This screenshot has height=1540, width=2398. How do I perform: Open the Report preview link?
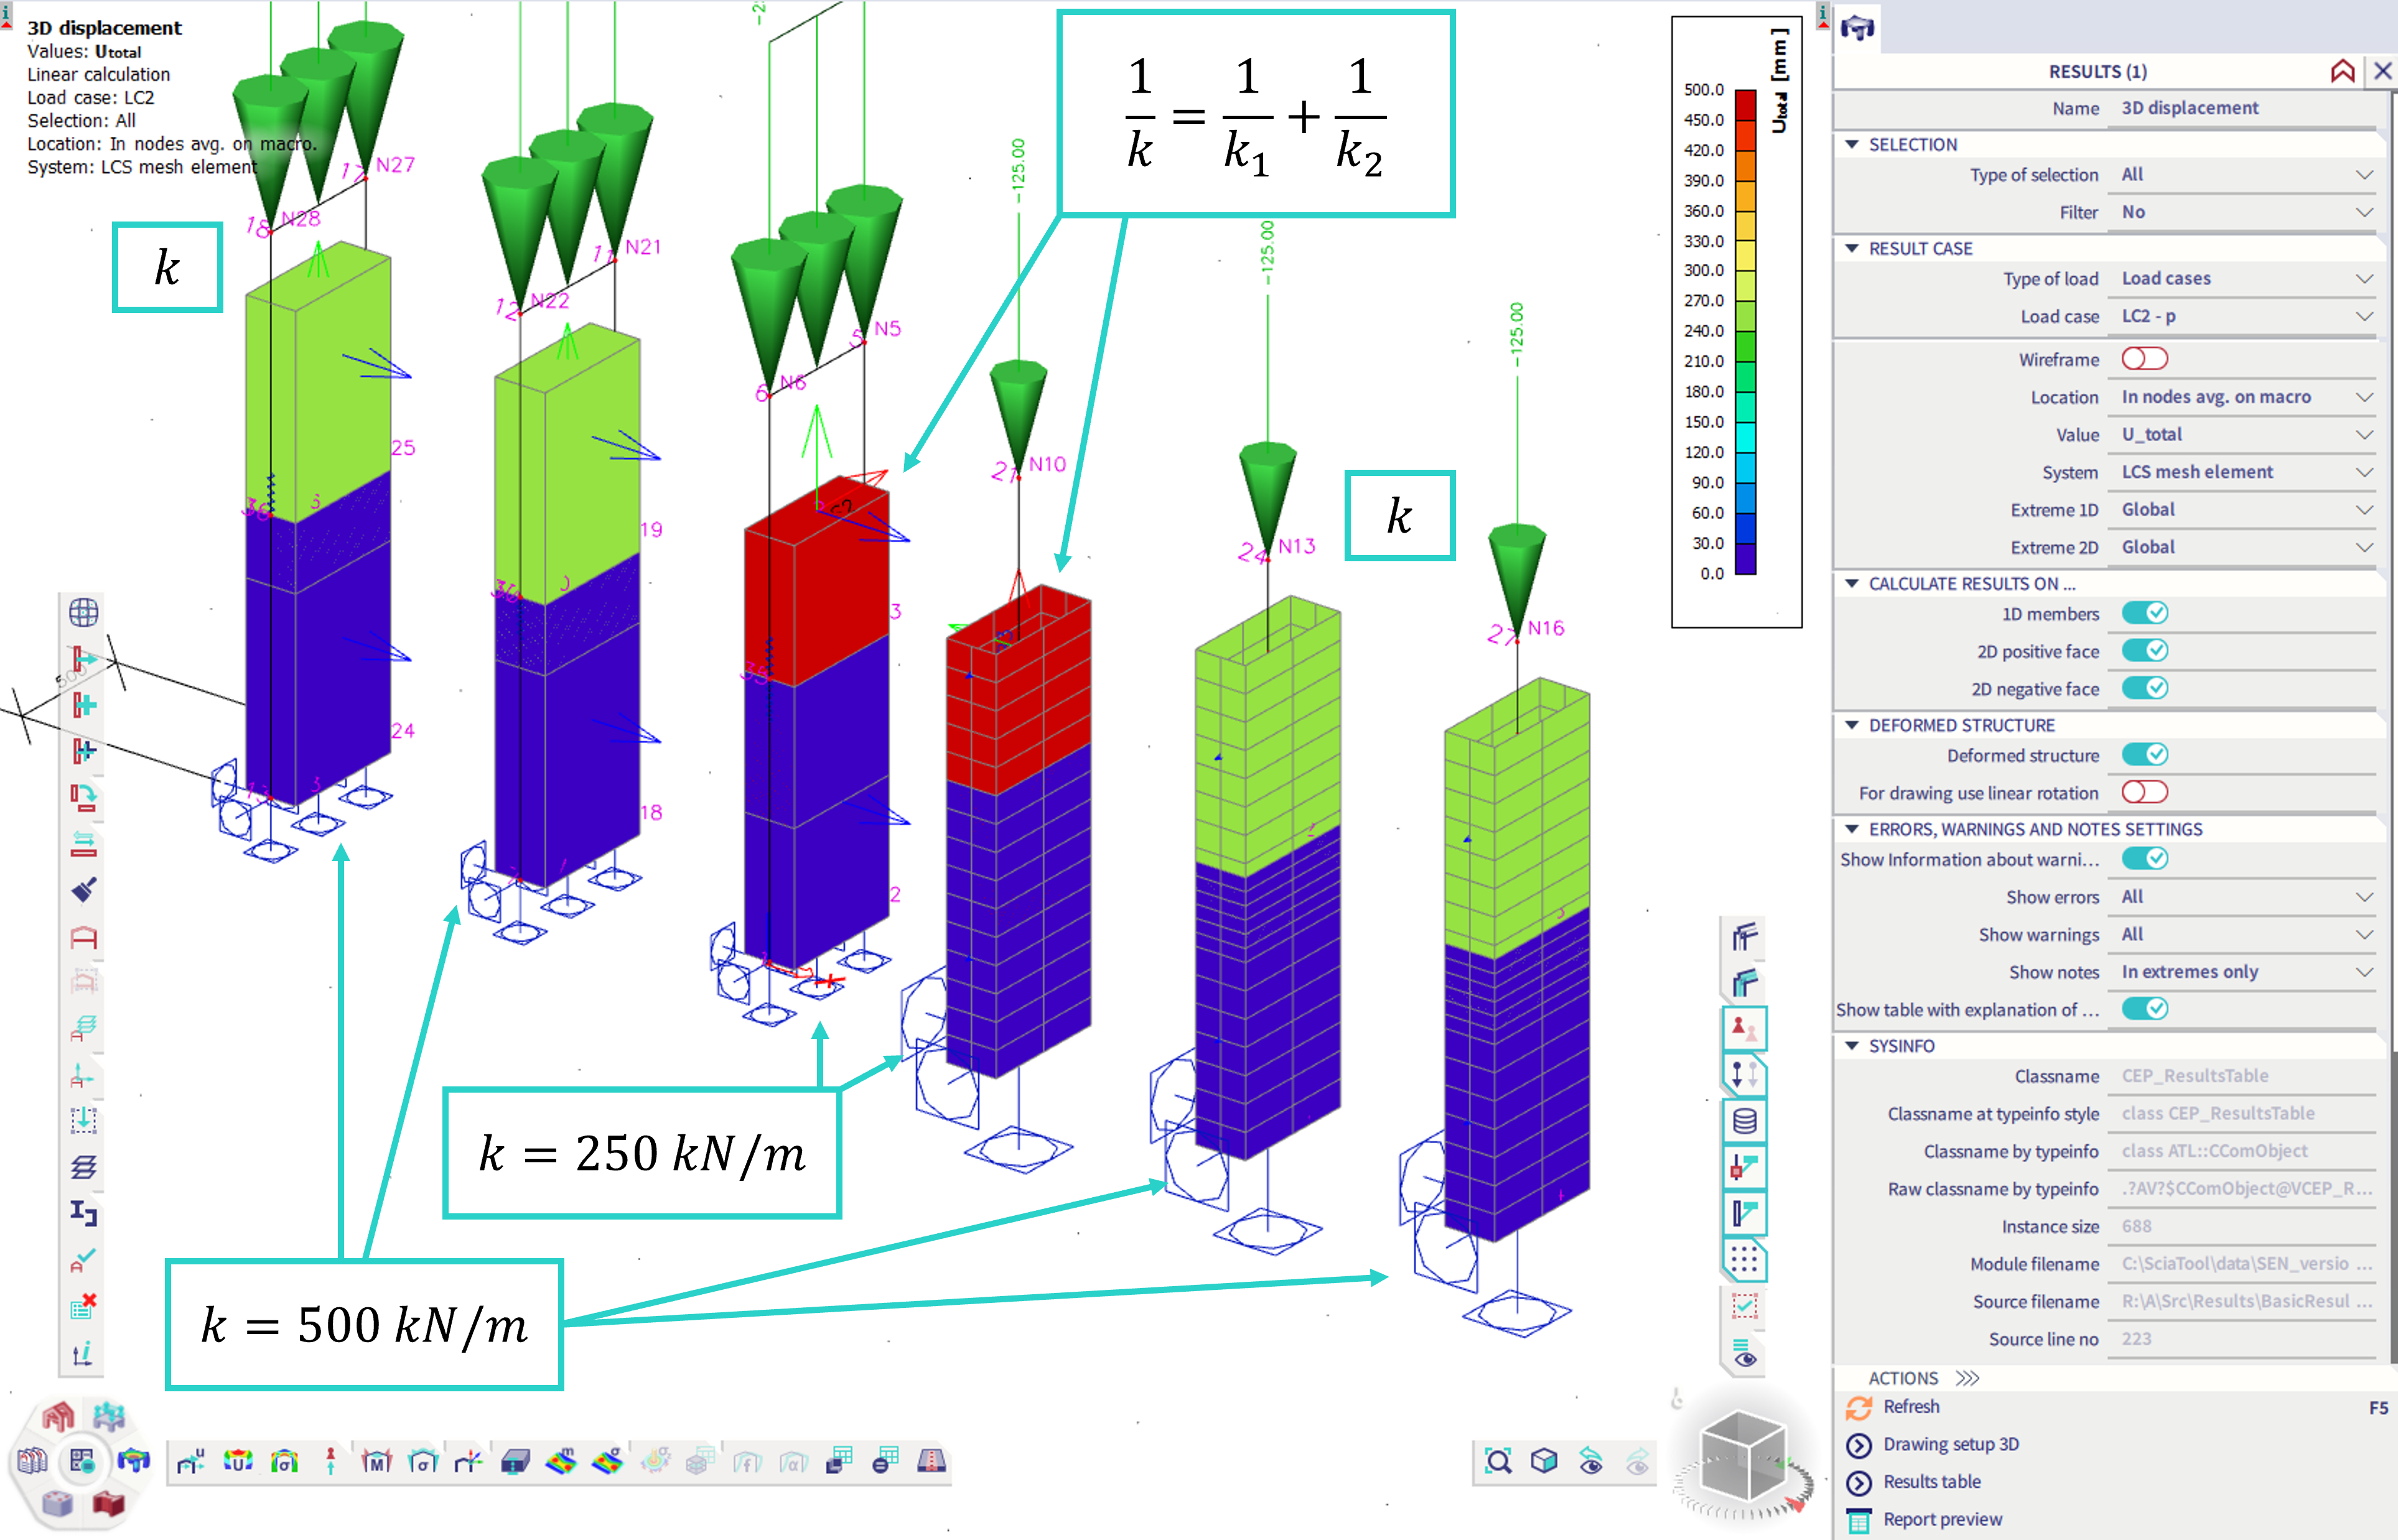point(1942,1519)
